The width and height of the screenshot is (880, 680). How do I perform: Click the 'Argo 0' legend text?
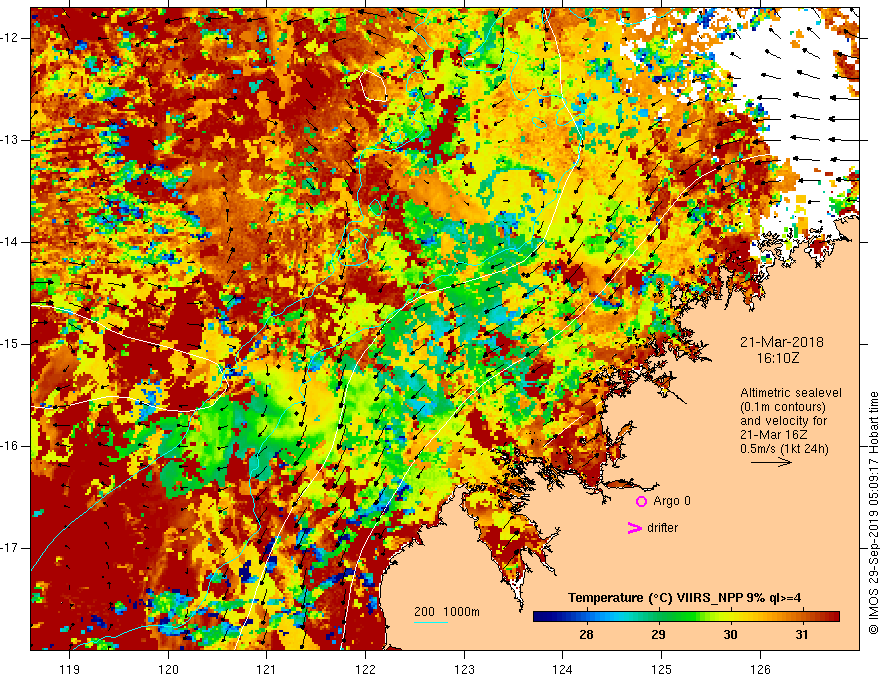point(672,501)
